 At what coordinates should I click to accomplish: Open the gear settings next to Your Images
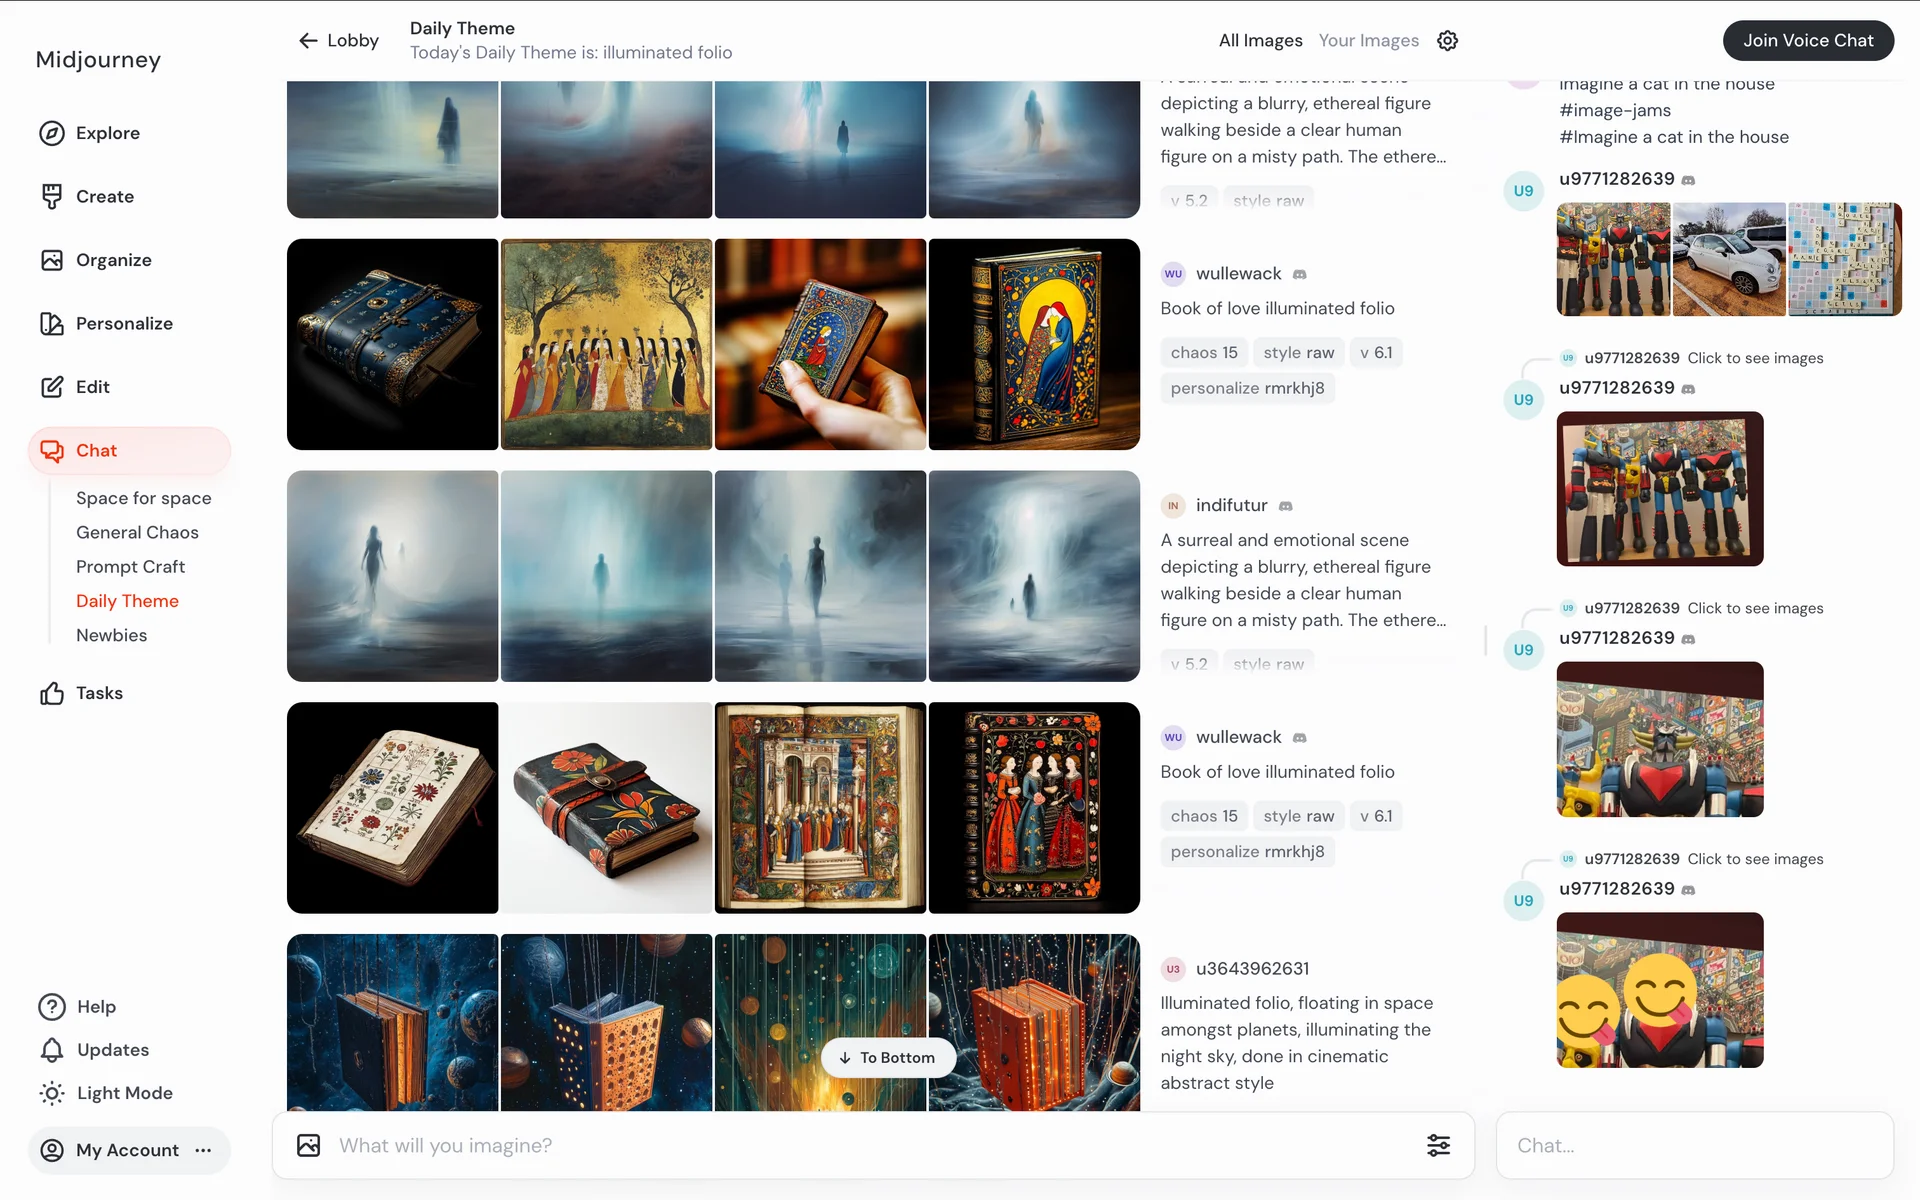coord(1447,41)
